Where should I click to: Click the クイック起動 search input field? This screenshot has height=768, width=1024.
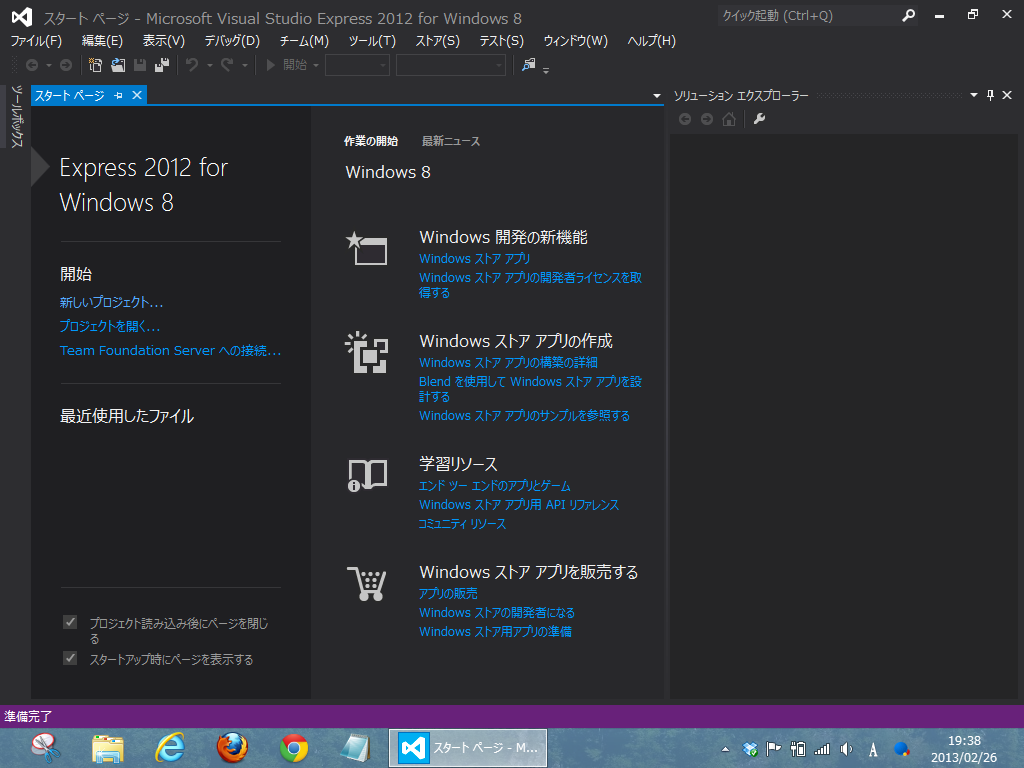[x=808, y=16]
